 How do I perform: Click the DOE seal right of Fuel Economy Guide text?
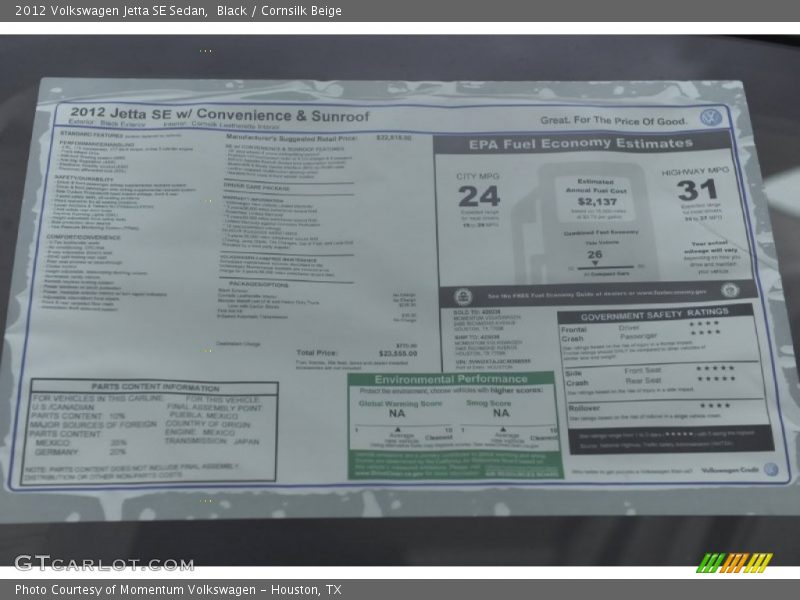coord(730,290)
